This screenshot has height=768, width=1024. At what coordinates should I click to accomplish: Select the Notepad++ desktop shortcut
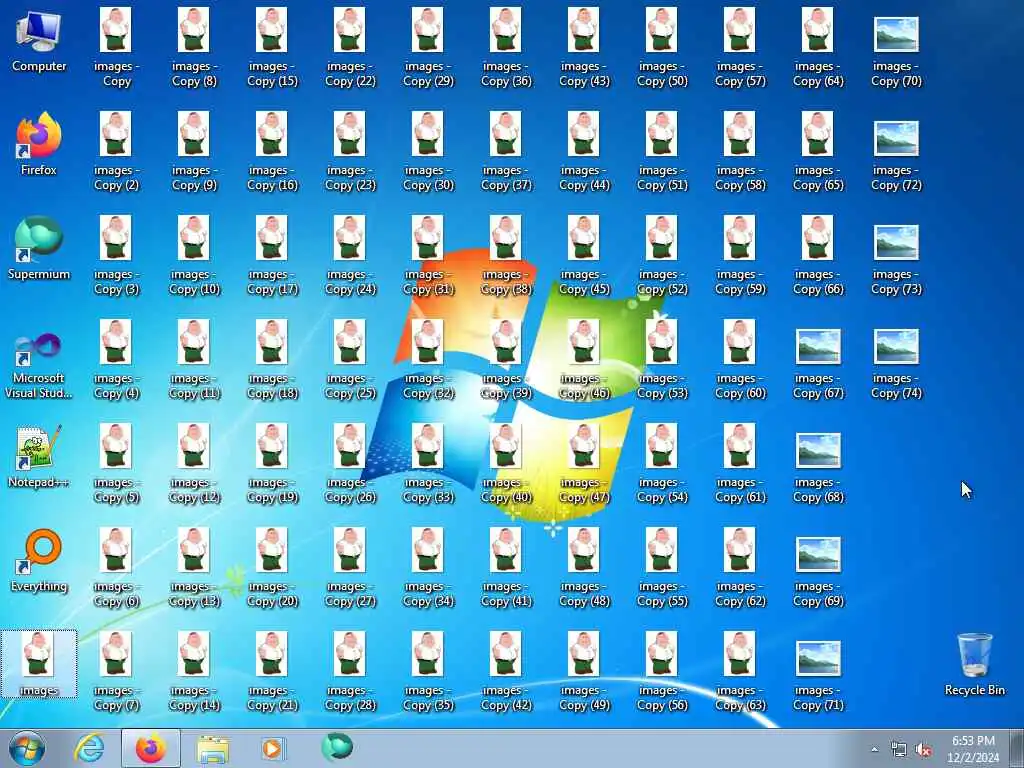point(39,457)
